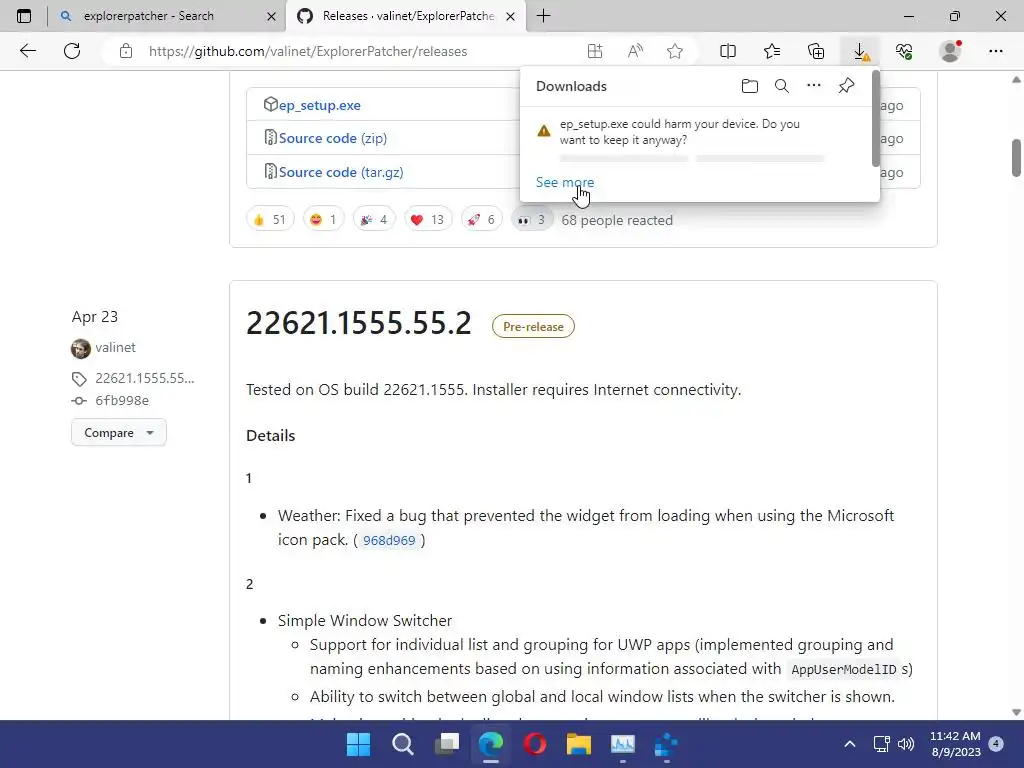
Task: Open volume control in system tray
Action: (906, 744)
